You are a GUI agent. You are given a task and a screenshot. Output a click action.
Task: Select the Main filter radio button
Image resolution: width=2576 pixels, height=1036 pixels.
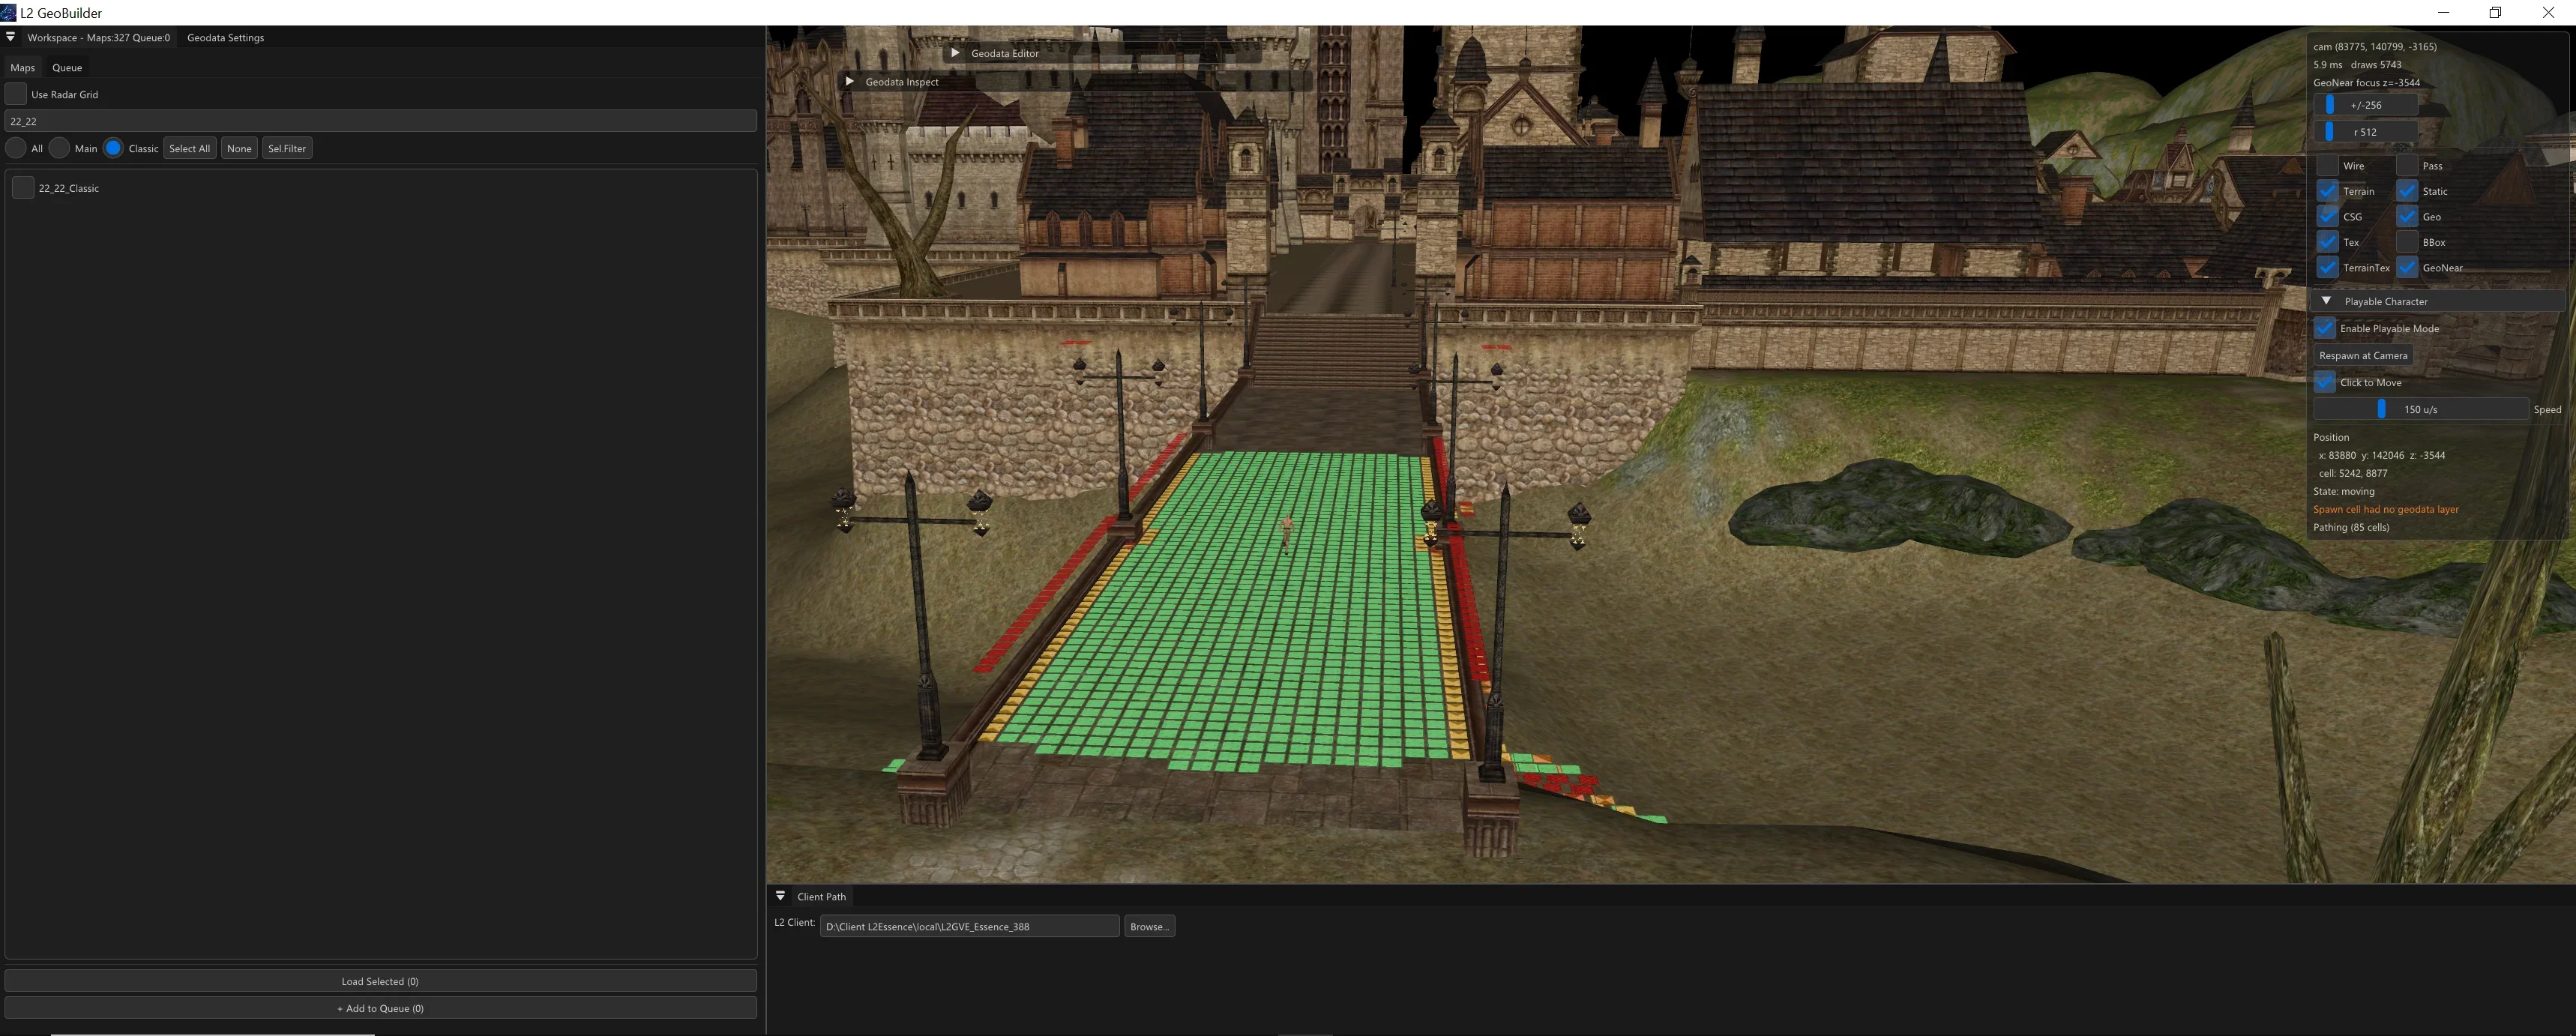coord(60,148)
